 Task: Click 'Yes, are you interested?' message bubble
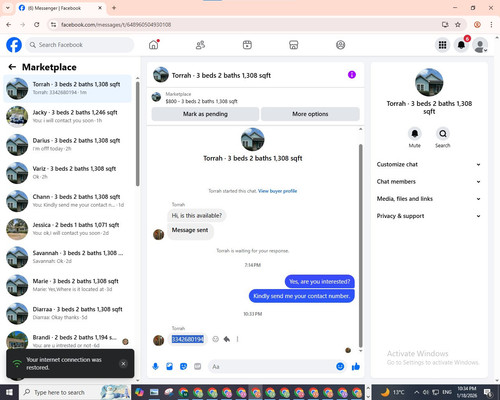(x=320, y=282)
